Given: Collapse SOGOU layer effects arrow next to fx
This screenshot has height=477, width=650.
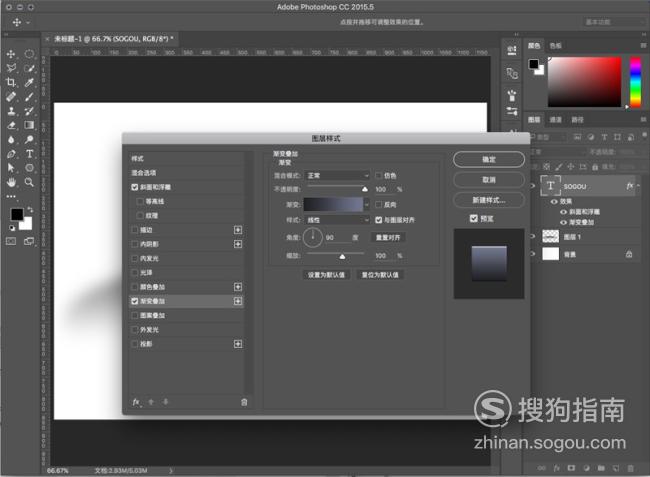Looking at the screenshot, I should click(638, 186).
